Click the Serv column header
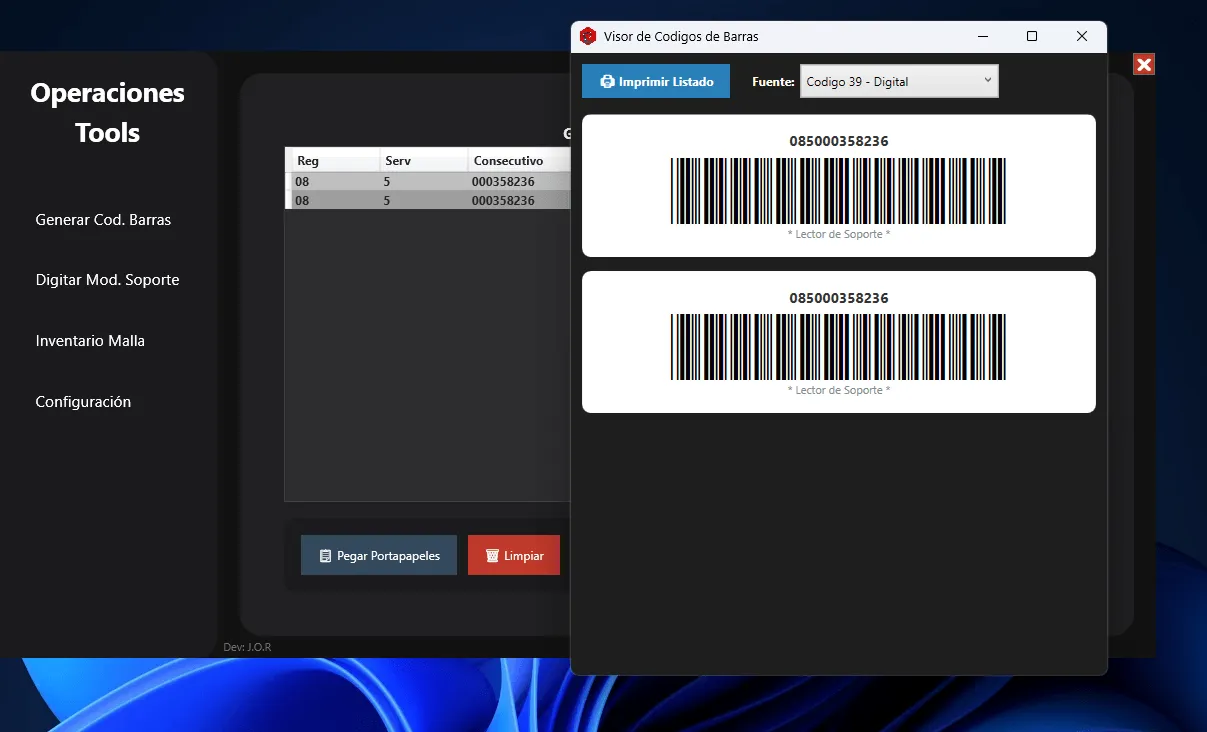Viewport: 1207px width, 732px height. click(x=424, y=160)
